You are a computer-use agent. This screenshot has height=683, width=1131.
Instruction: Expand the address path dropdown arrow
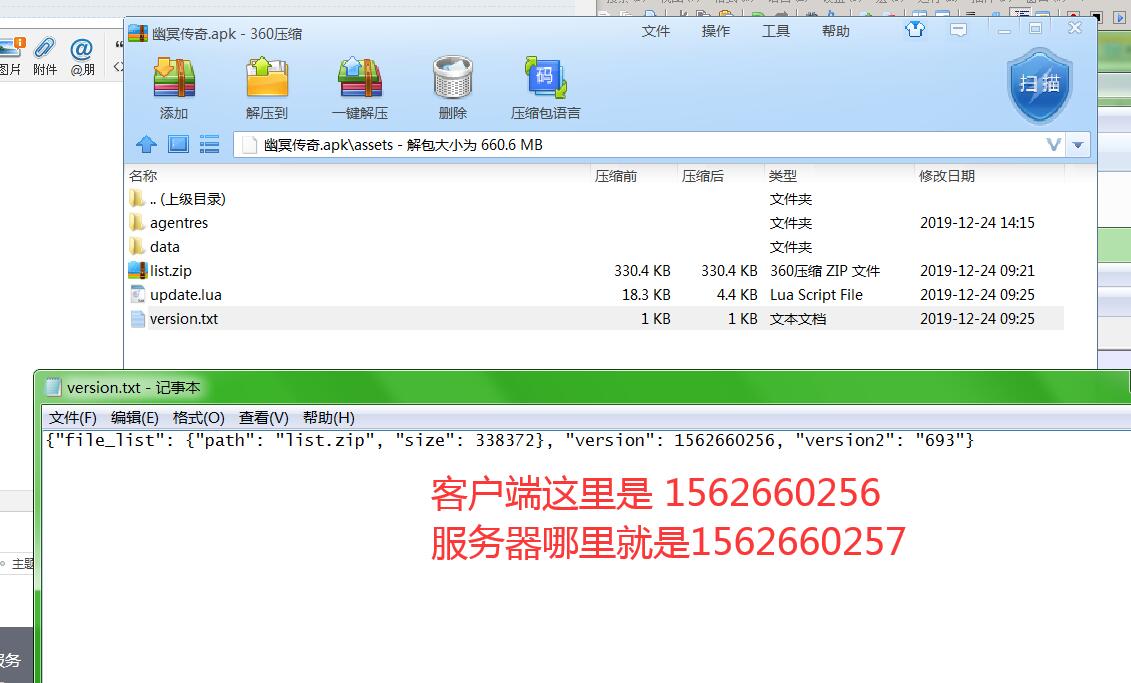point(1078,145)
